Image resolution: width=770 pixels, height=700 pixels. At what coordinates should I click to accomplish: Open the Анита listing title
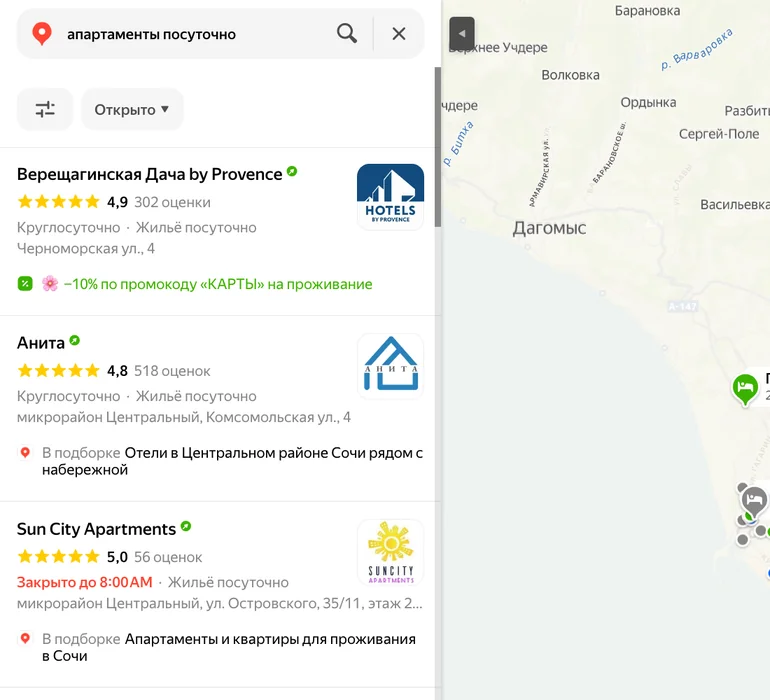pos(41,343)
